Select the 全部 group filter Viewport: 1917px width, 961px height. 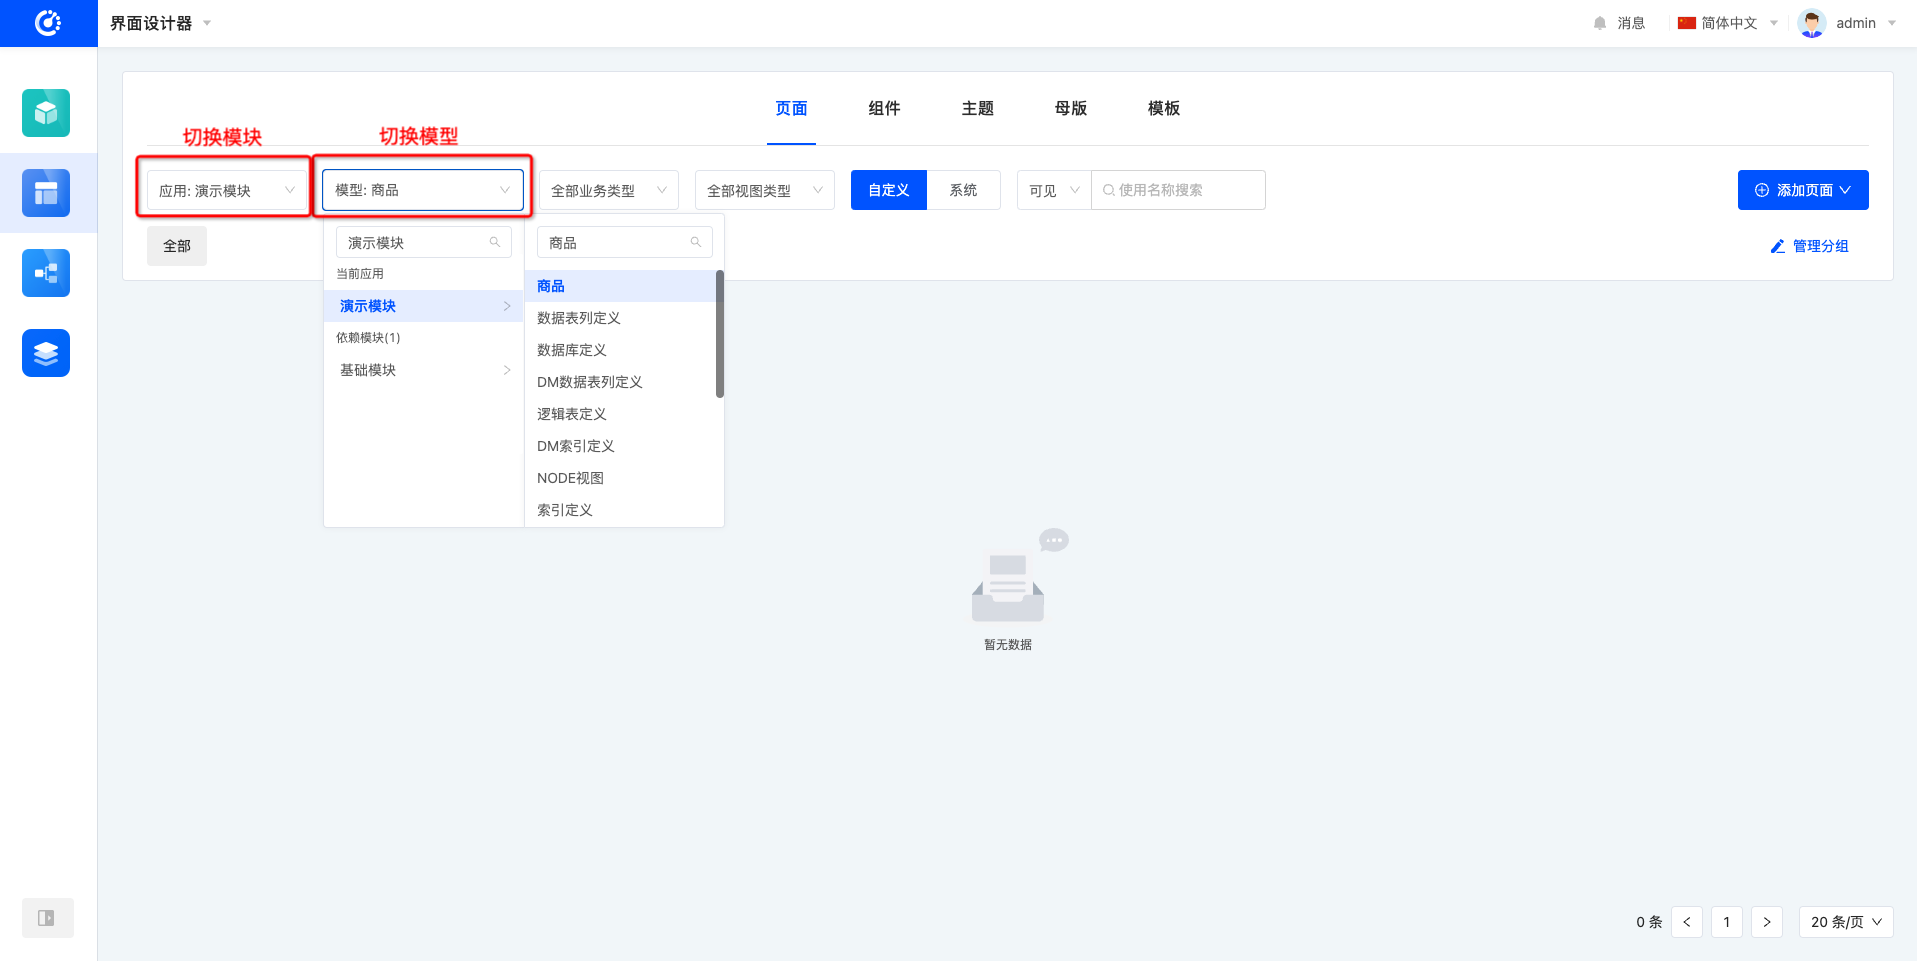point(177,246)
